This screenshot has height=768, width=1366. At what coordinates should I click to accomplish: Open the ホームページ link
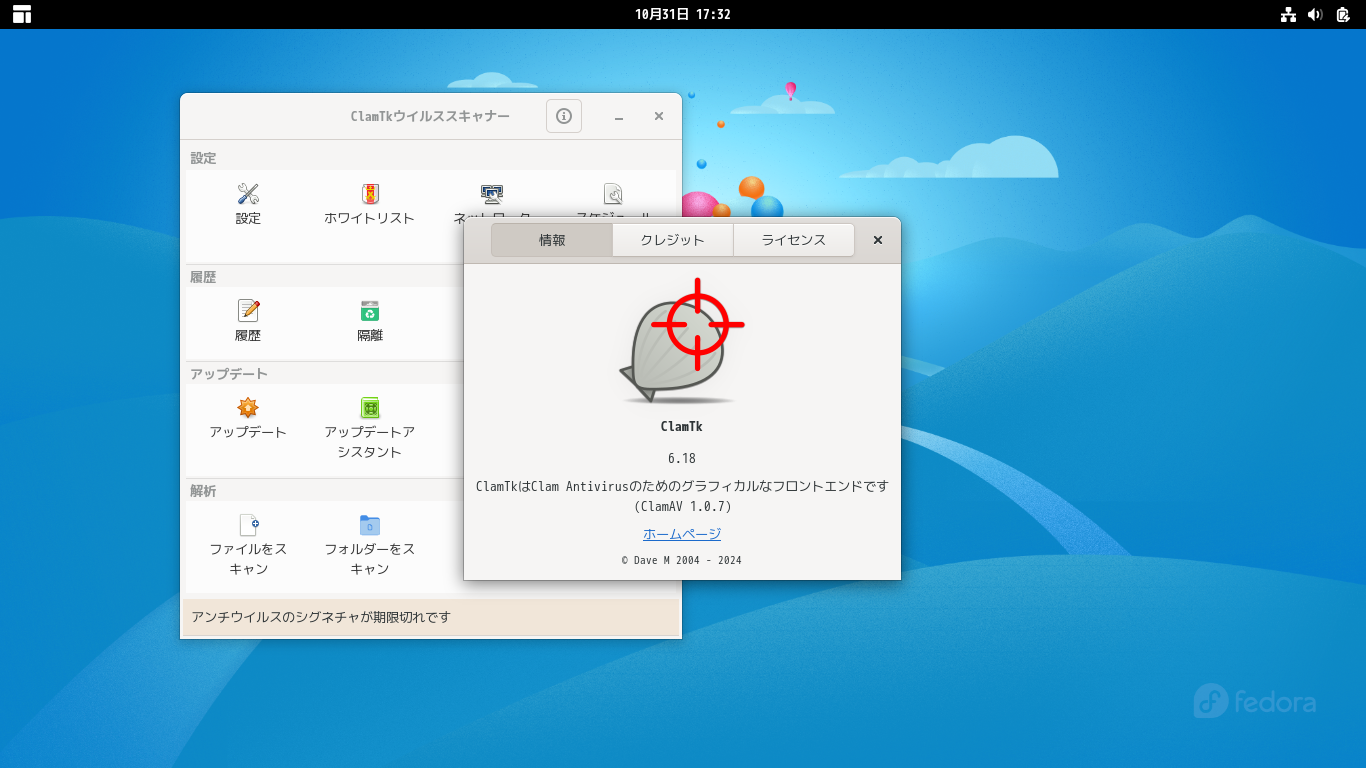(682, 534)
